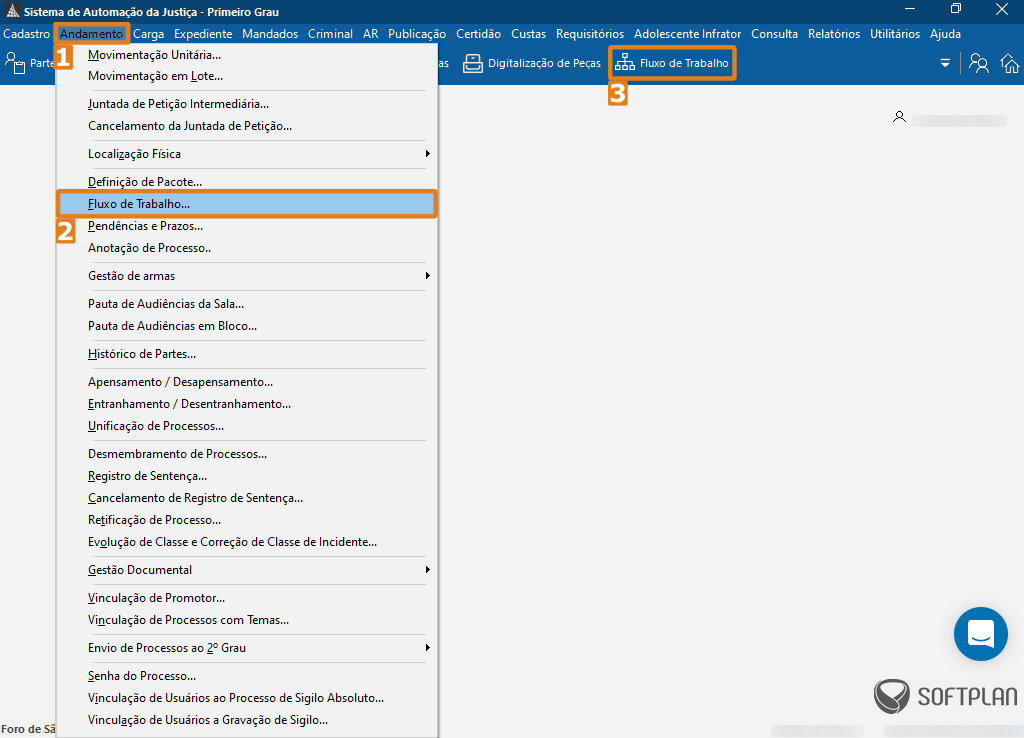Open the Utilitários menu
This screenshot has height=738, width=1024.
click(895, 34)
